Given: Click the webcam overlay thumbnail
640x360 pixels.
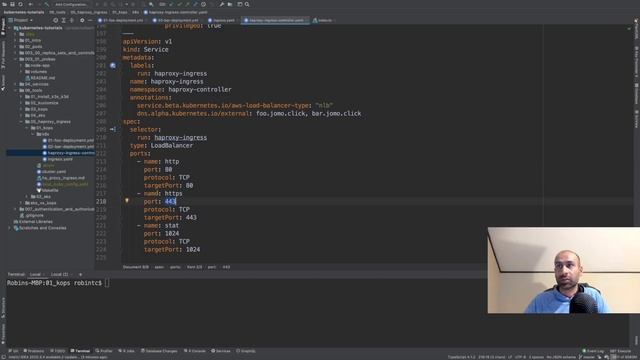Looking at the screenshot, I should pos(564,270).
